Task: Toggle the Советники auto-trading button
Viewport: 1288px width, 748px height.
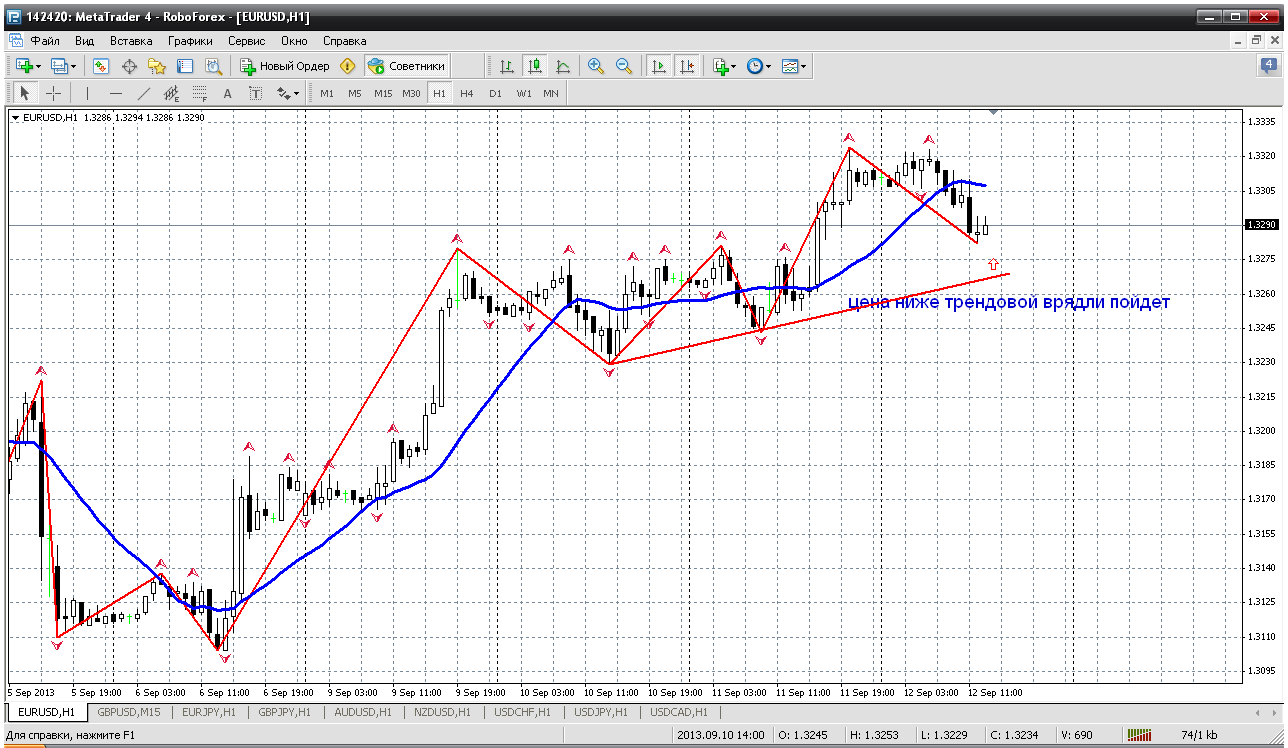Action: click(x=406, y=66)
